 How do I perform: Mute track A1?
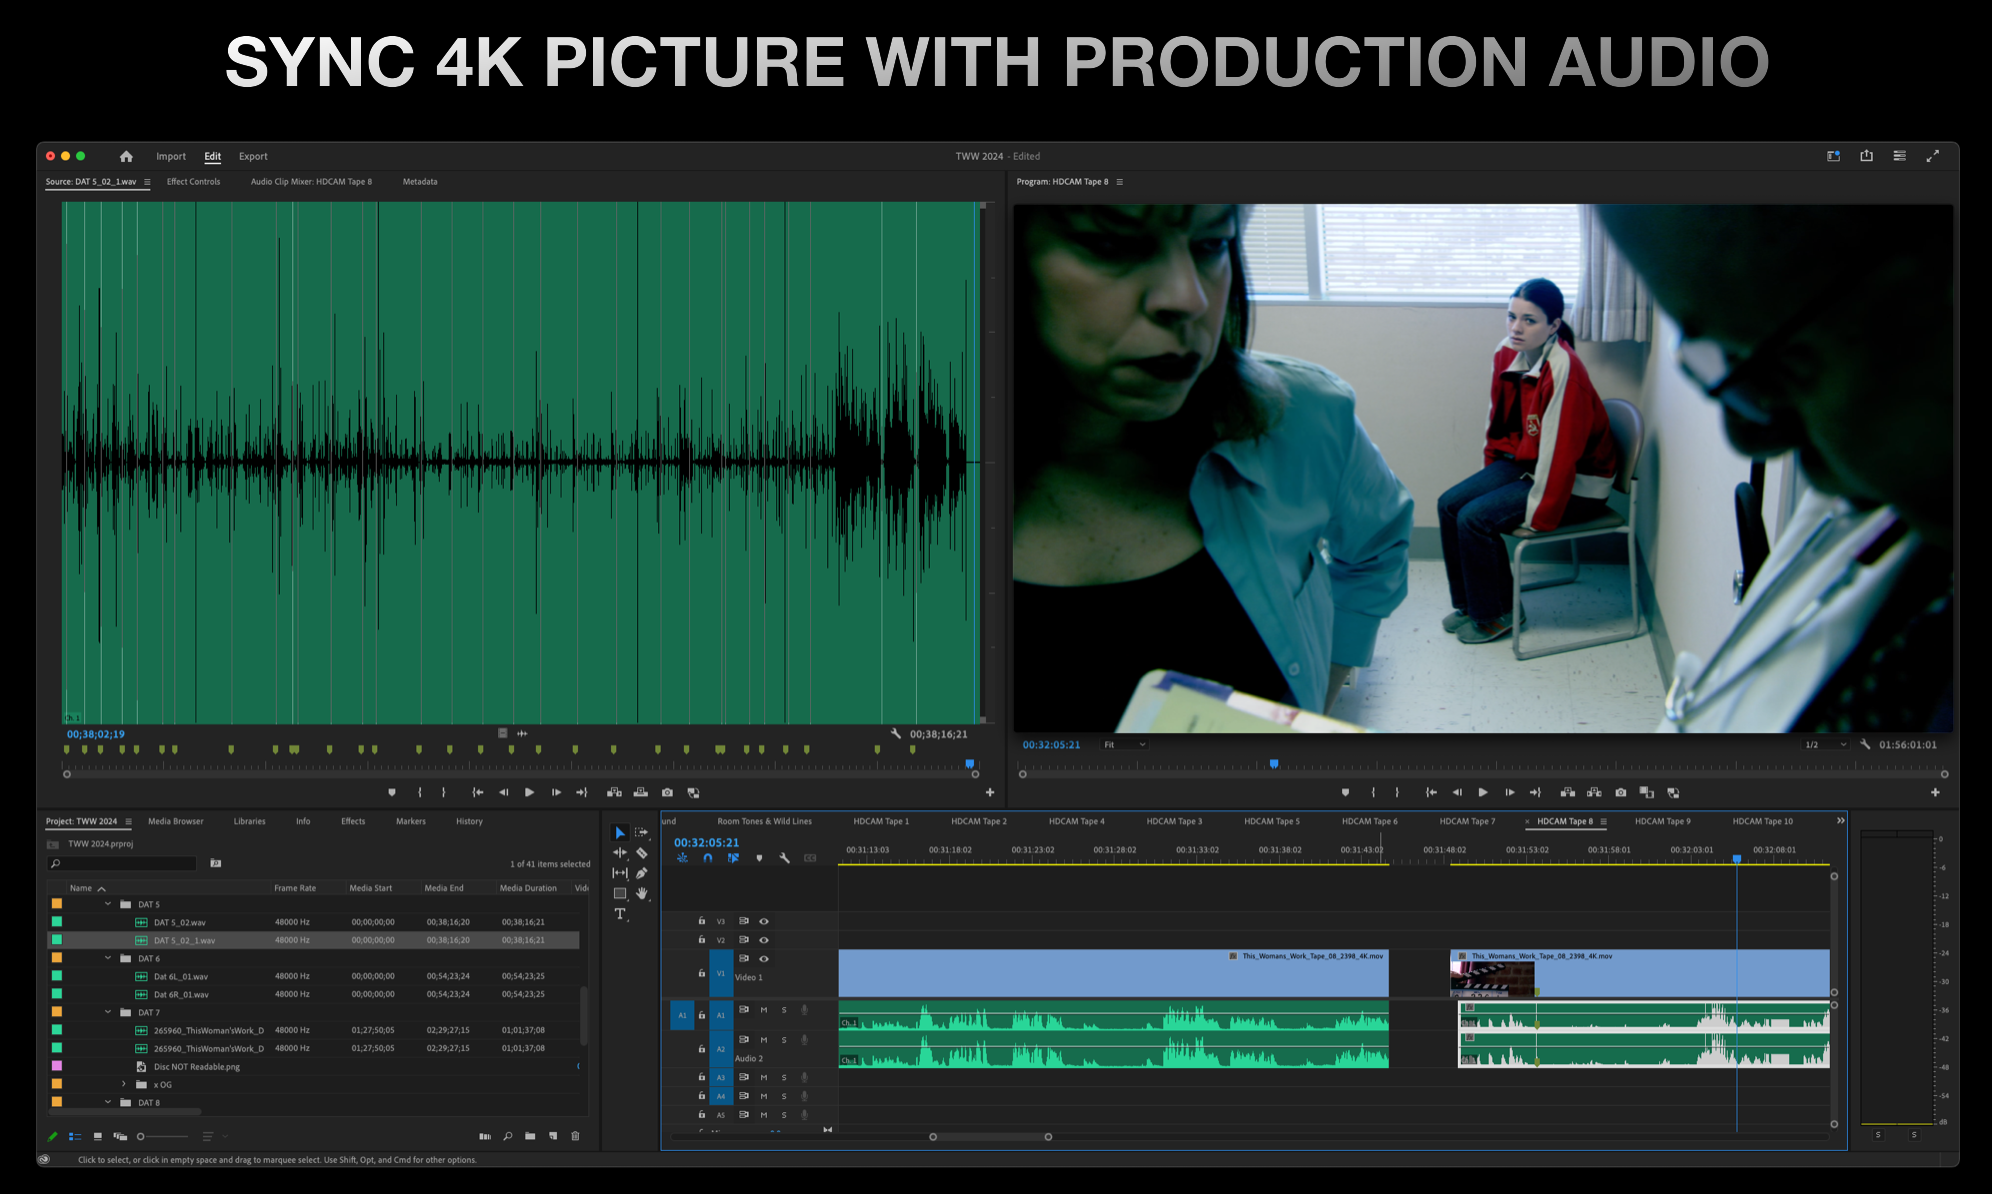(x=764, y=1010)
